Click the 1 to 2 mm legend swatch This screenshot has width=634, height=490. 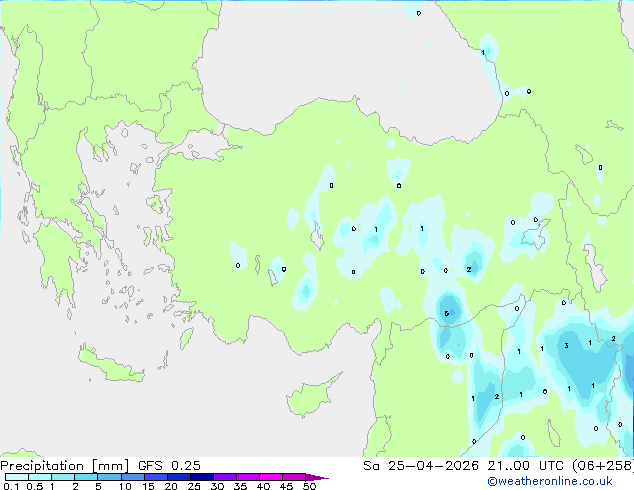point(63,477)
